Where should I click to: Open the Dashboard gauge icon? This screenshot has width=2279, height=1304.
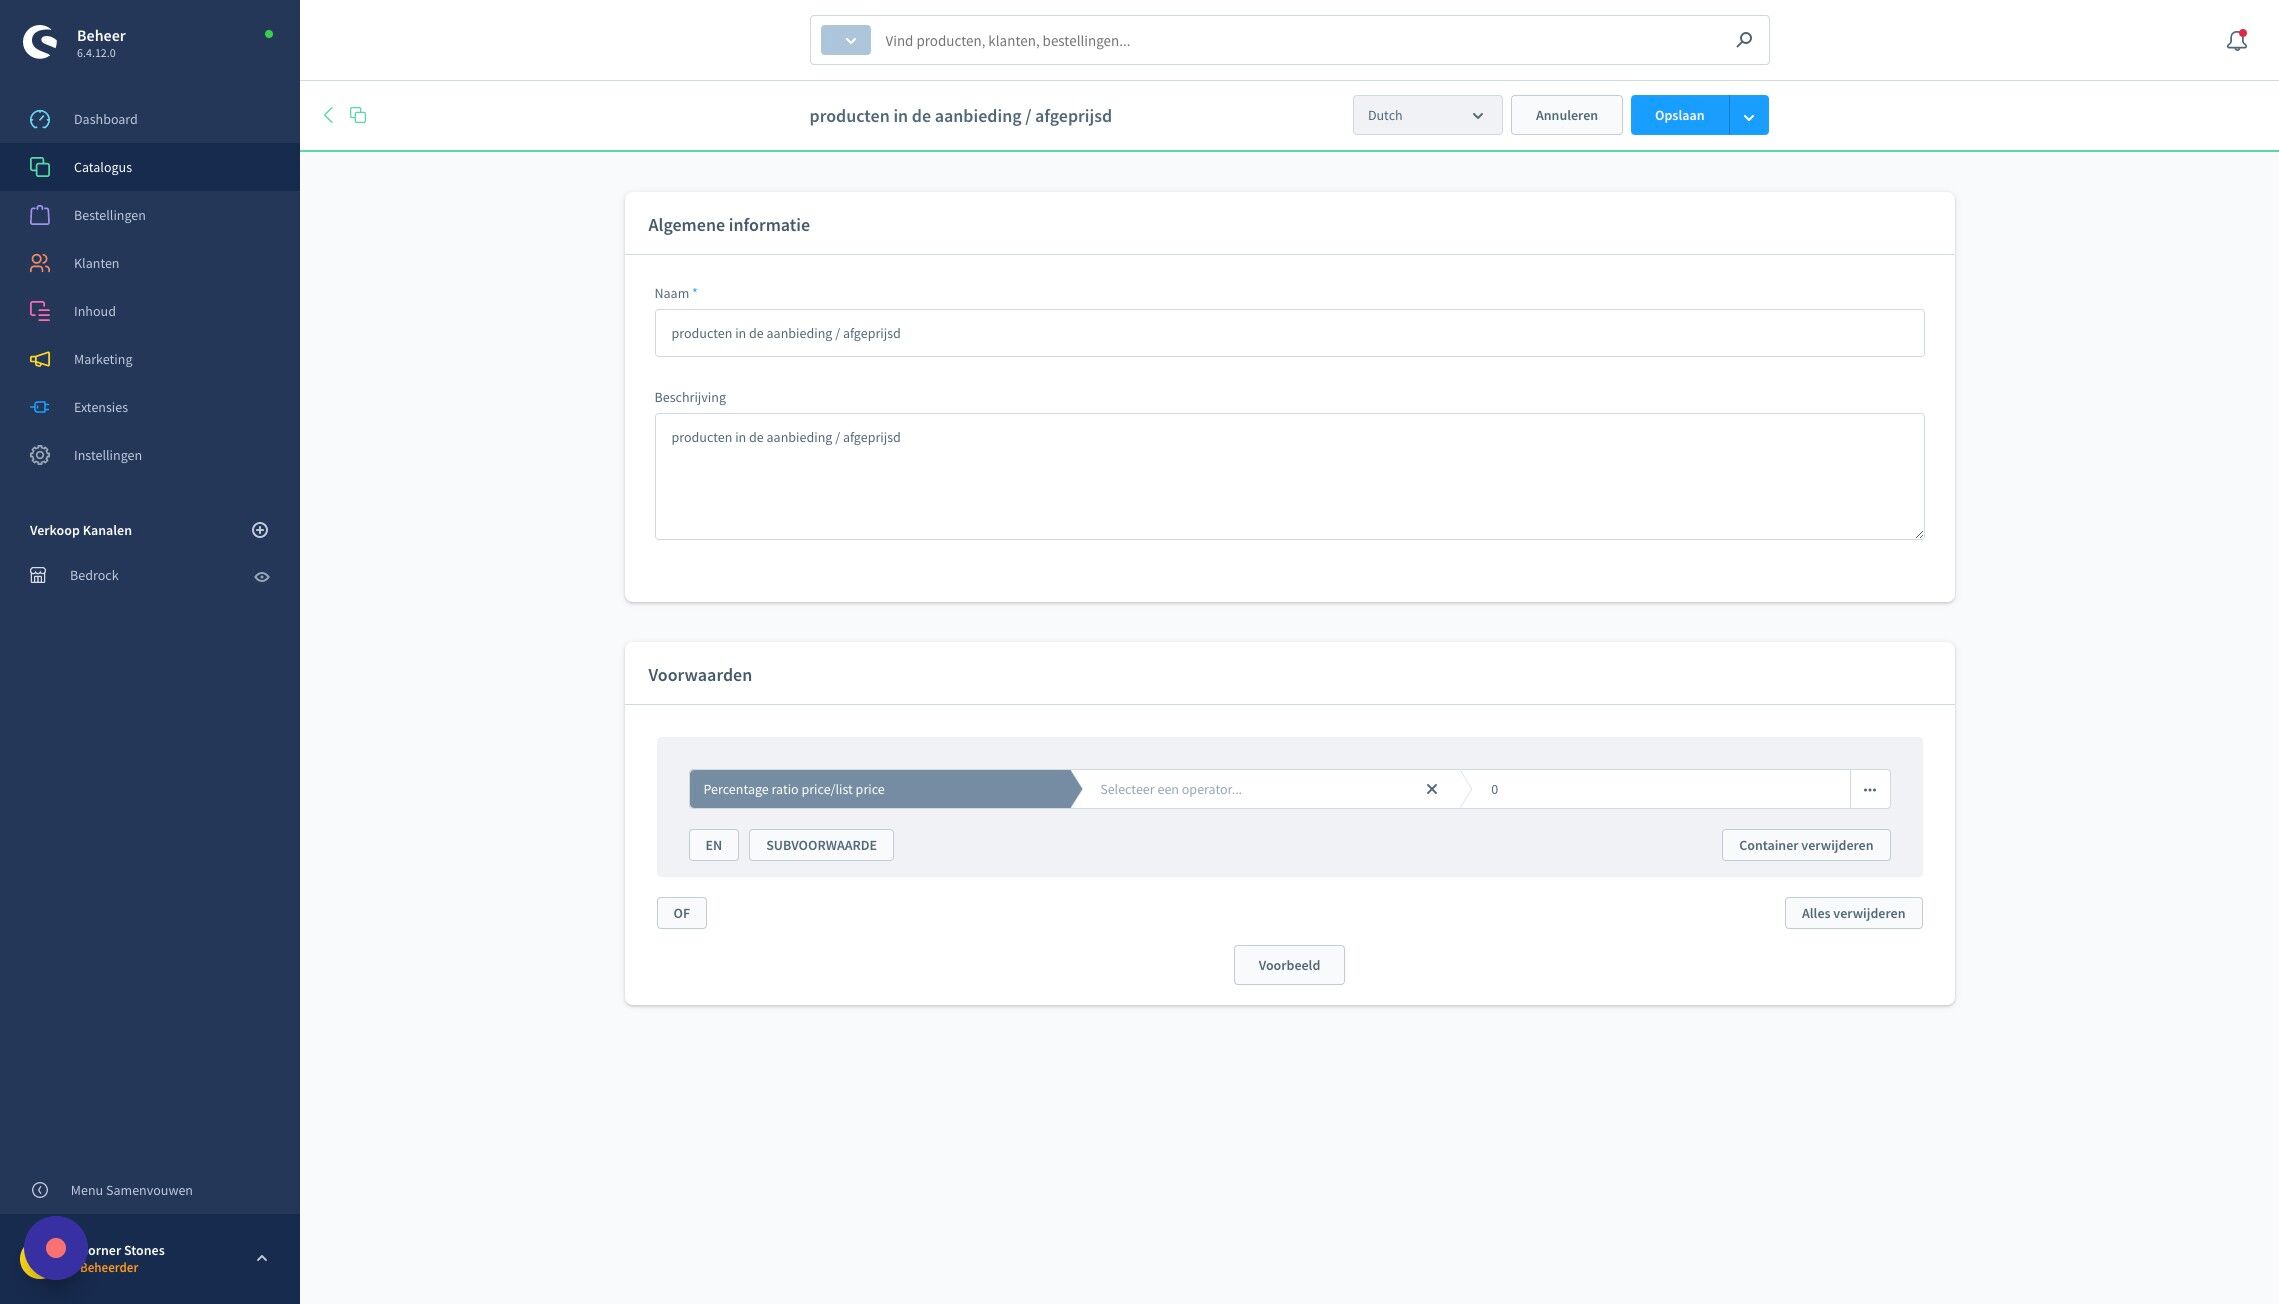pyautogui.click(x=40, y=119)
